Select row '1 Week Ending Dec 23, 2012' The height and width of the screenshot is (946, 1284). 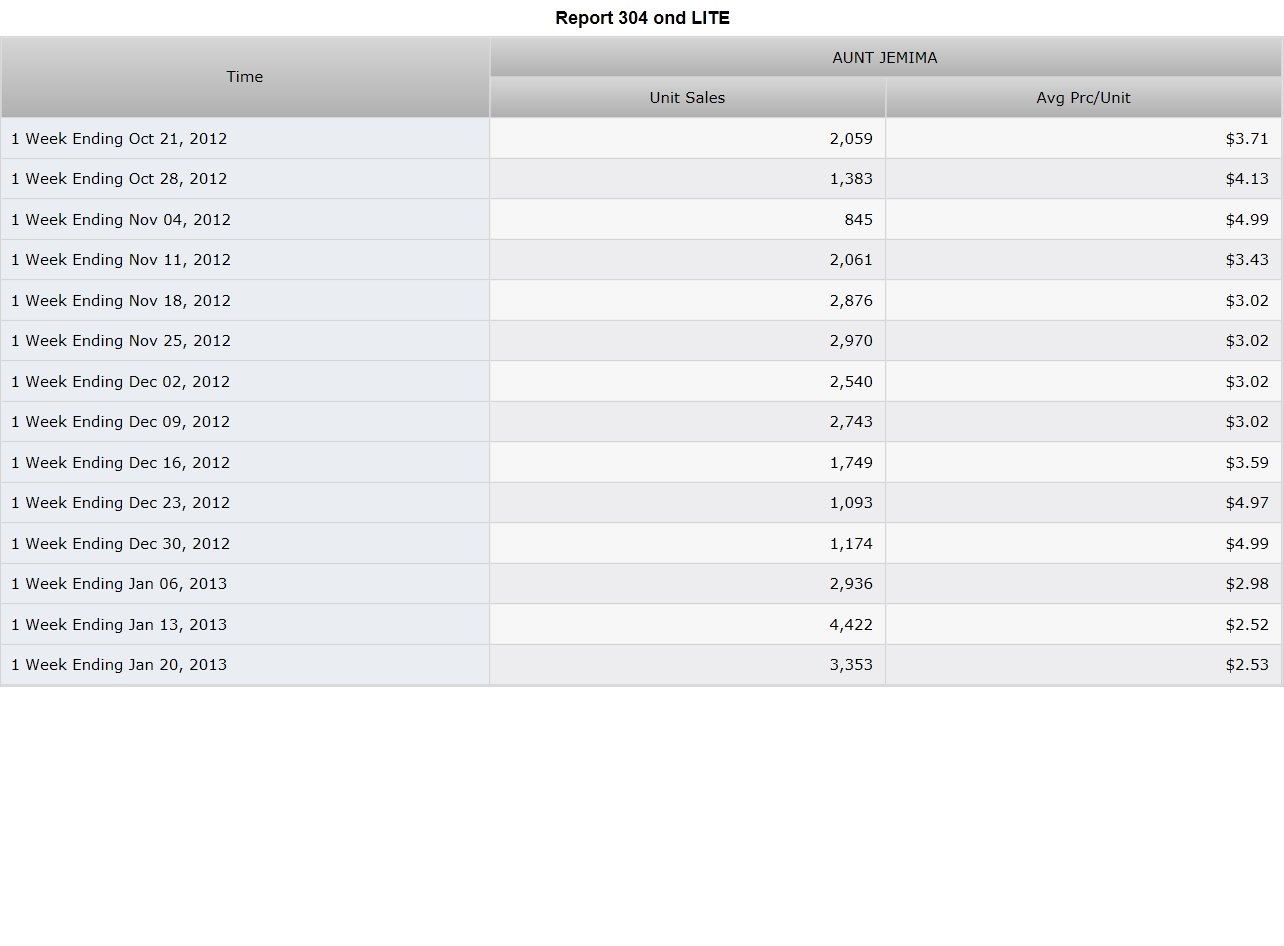pos(641,503)
